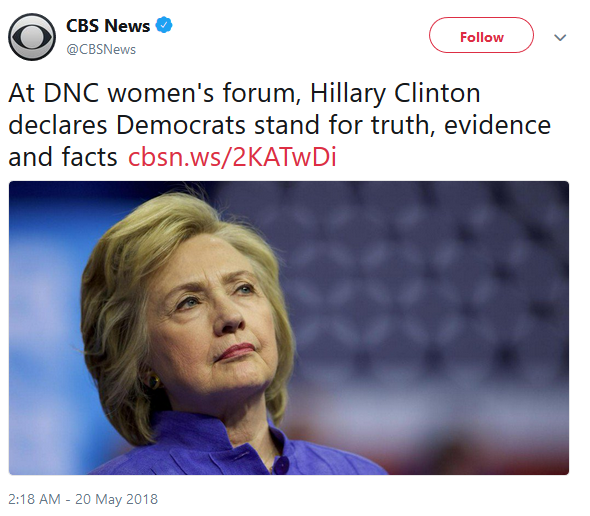This screenshot has height=516, width=590.
Task: Open the CBS News display name profile
Action: point(108,26)
